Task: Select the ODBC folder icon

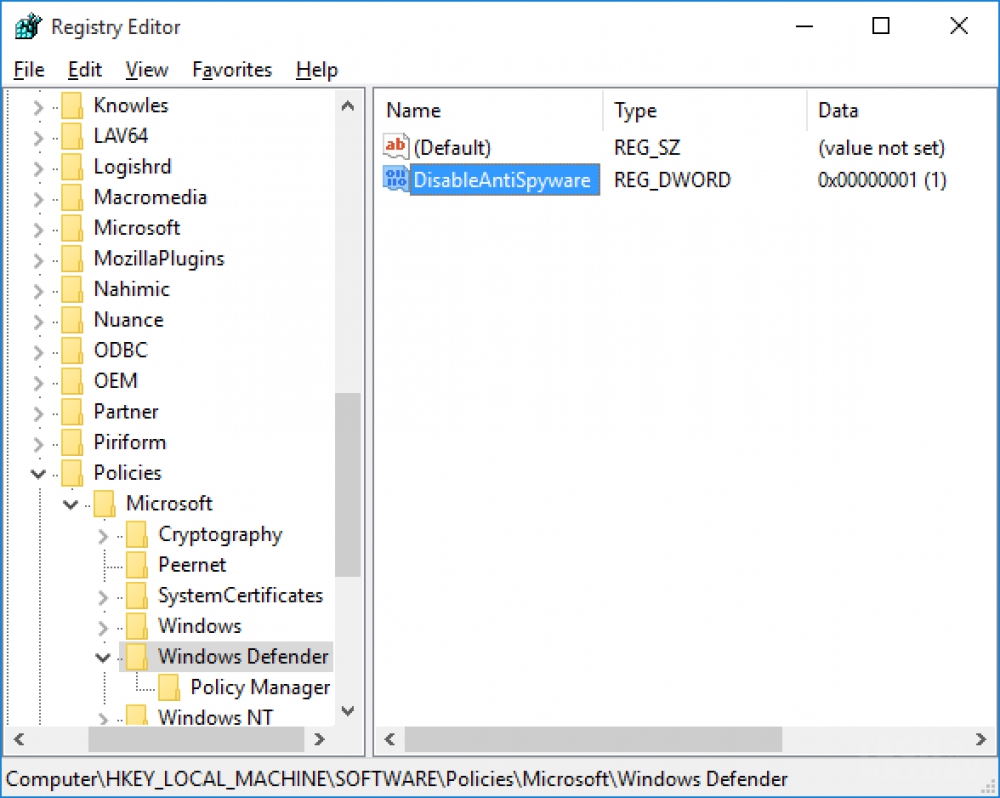Action: 72,350
